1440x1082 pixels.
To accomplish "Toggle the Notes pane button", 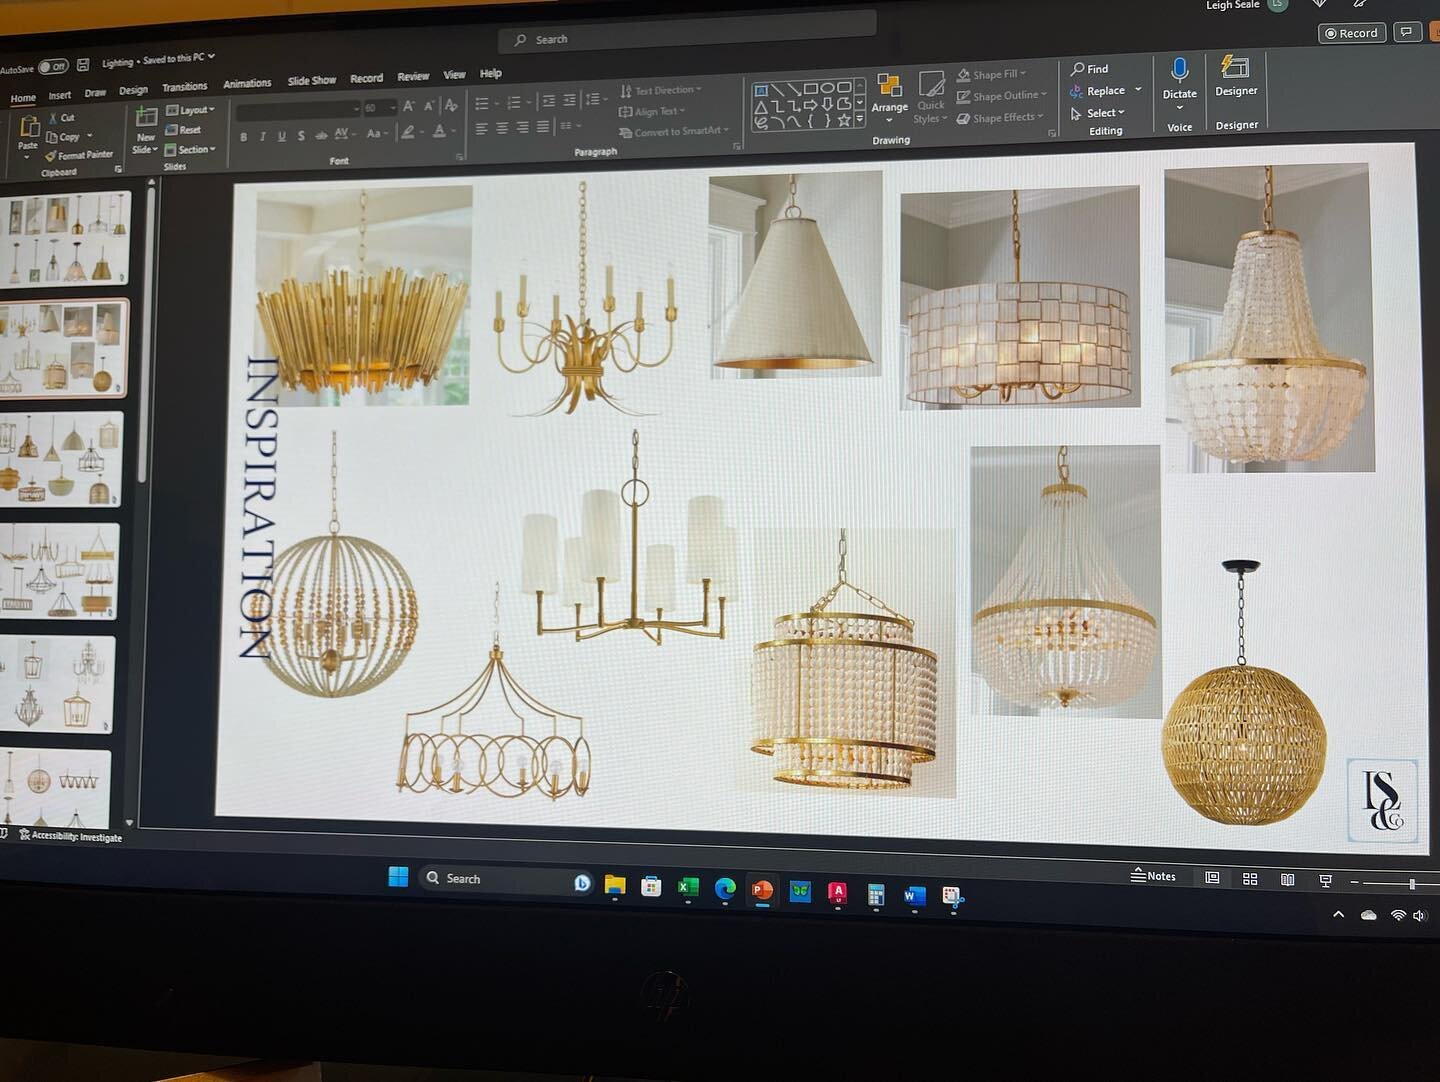I will [x=1153, y=875].
